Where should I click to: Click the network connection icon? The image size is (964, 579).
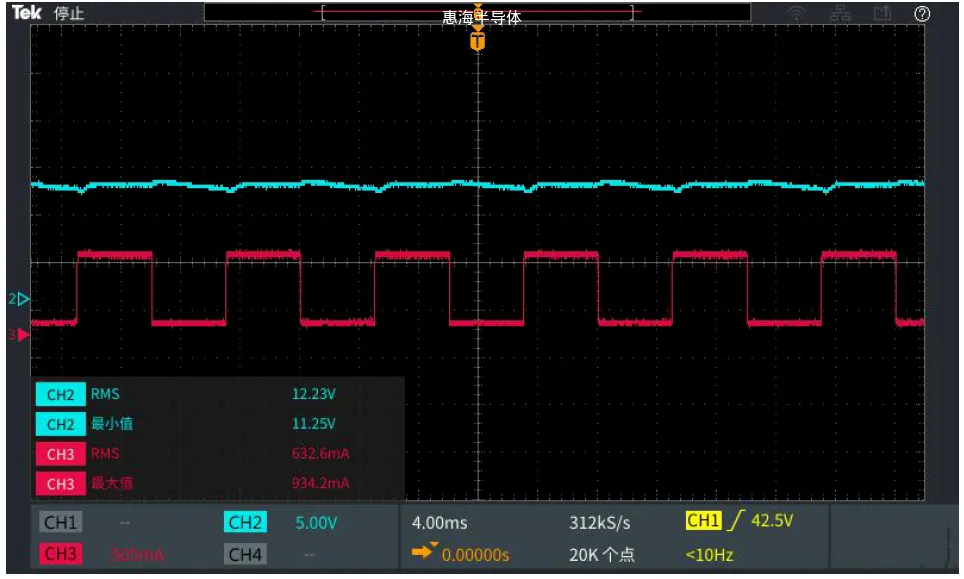click(x=839, y=14)
